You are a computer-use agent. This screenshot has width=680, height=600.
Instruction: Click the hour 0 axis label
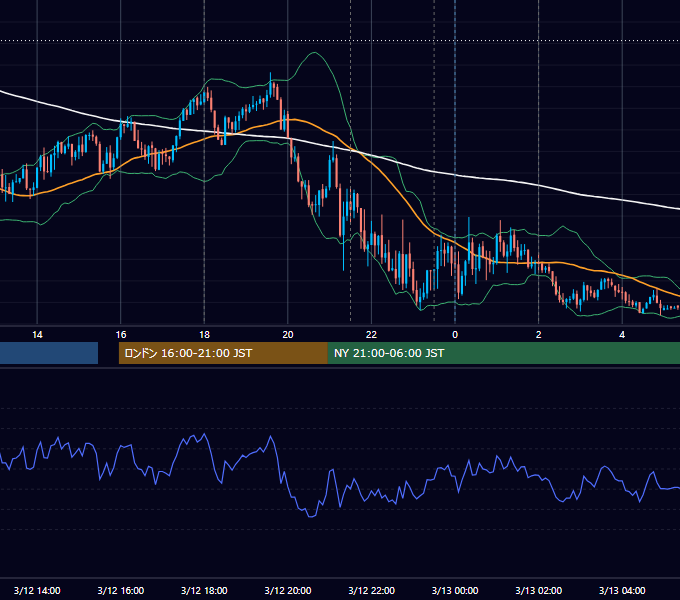455,335
